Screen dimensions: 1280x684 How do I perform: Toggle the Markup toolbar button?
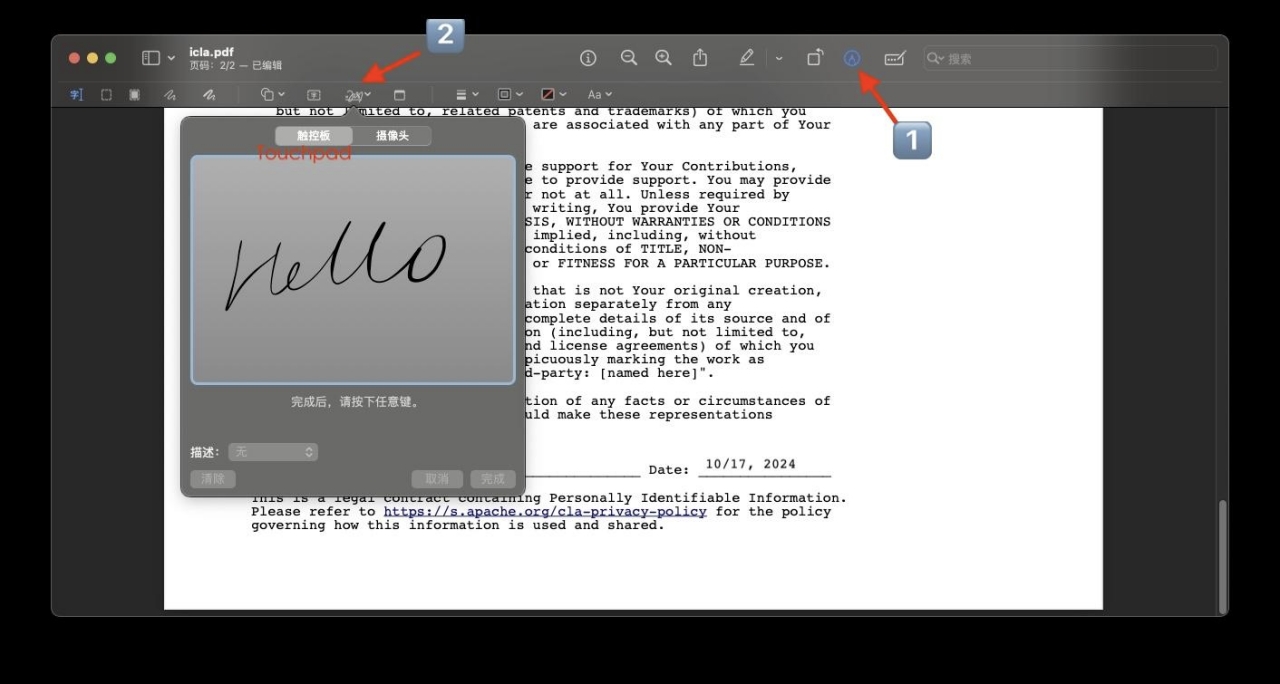point(852,58)
